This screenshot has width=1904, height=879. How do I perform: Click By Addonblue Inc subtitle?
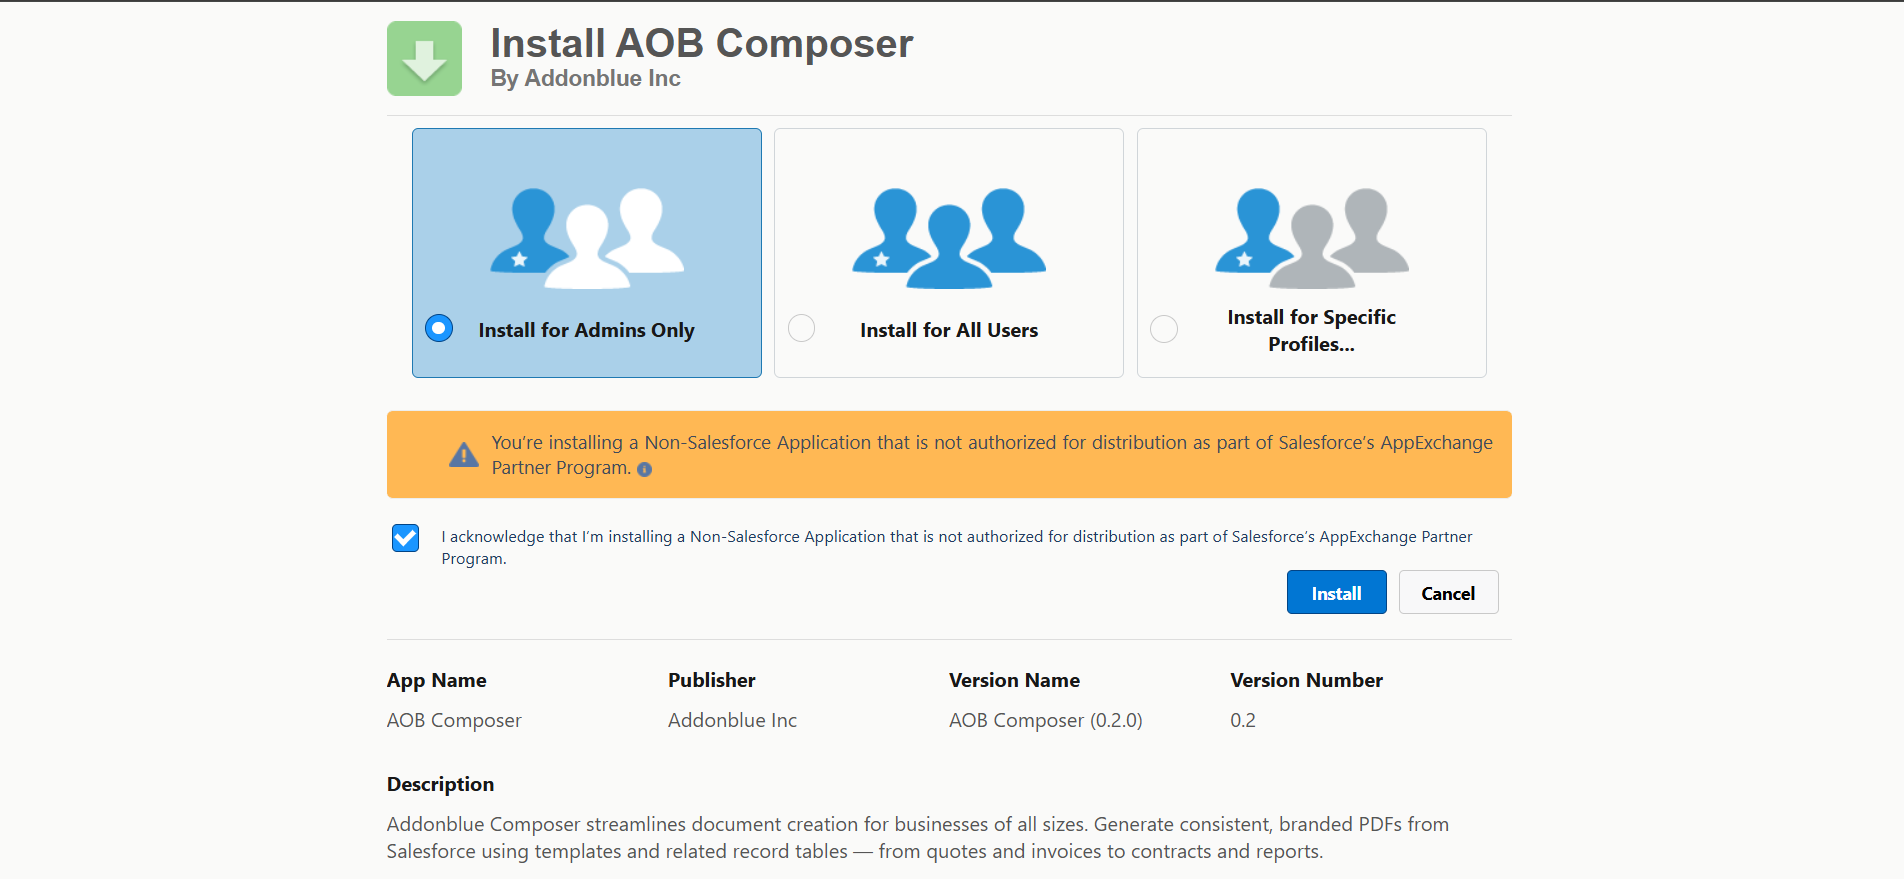[585, 78]
